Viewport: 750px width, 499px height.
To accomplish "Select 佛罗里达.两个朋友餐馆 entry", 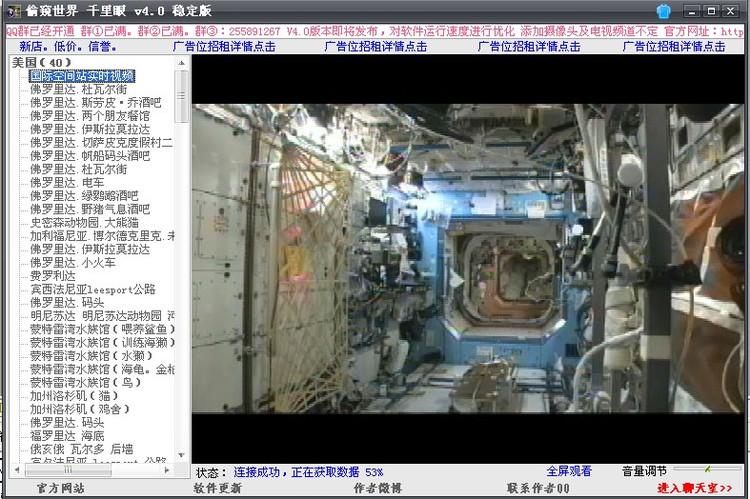I will pos(90,116).
